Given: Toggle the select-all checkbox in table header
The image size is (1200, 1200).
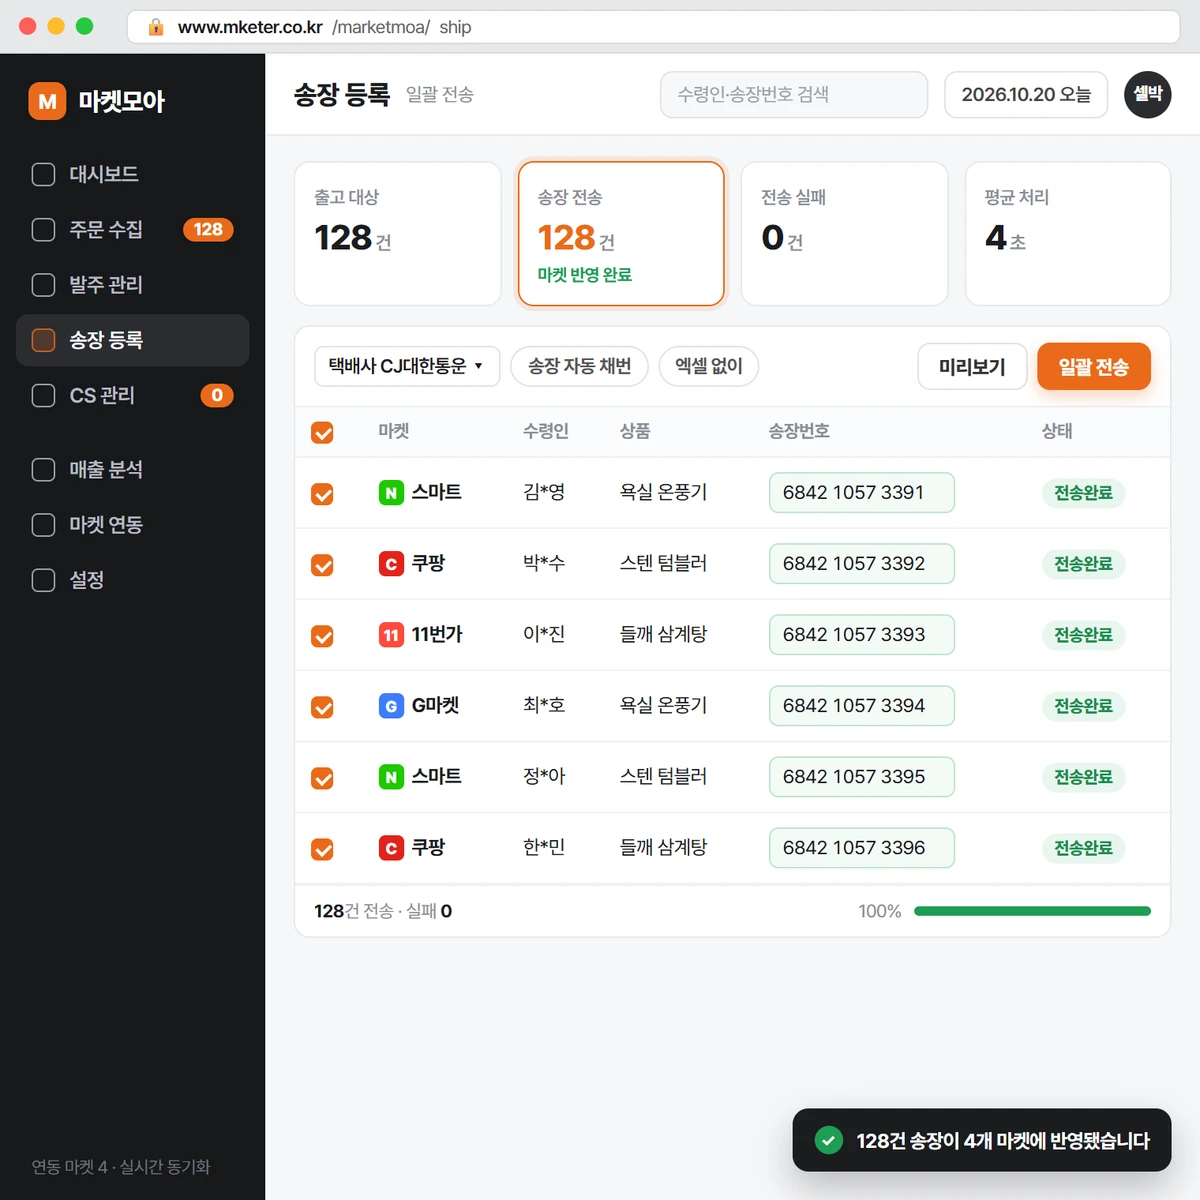Looking at the screenshot, I should [x=322, y=432].
